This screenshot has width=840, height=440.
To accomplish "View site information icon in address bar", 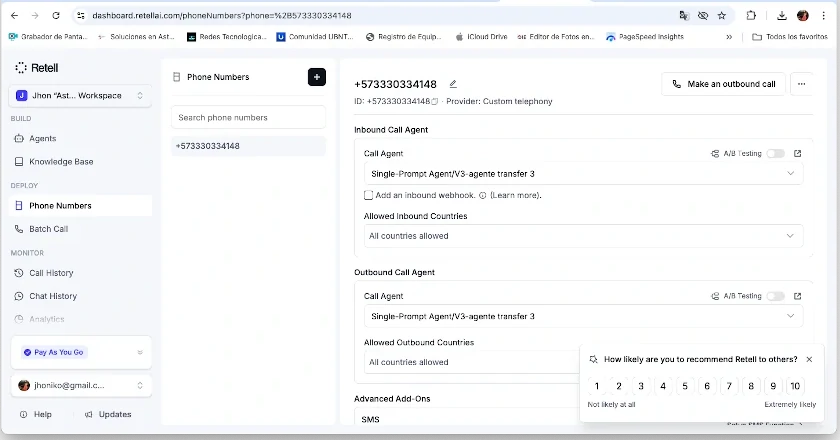I will click(x=81, y=16).
